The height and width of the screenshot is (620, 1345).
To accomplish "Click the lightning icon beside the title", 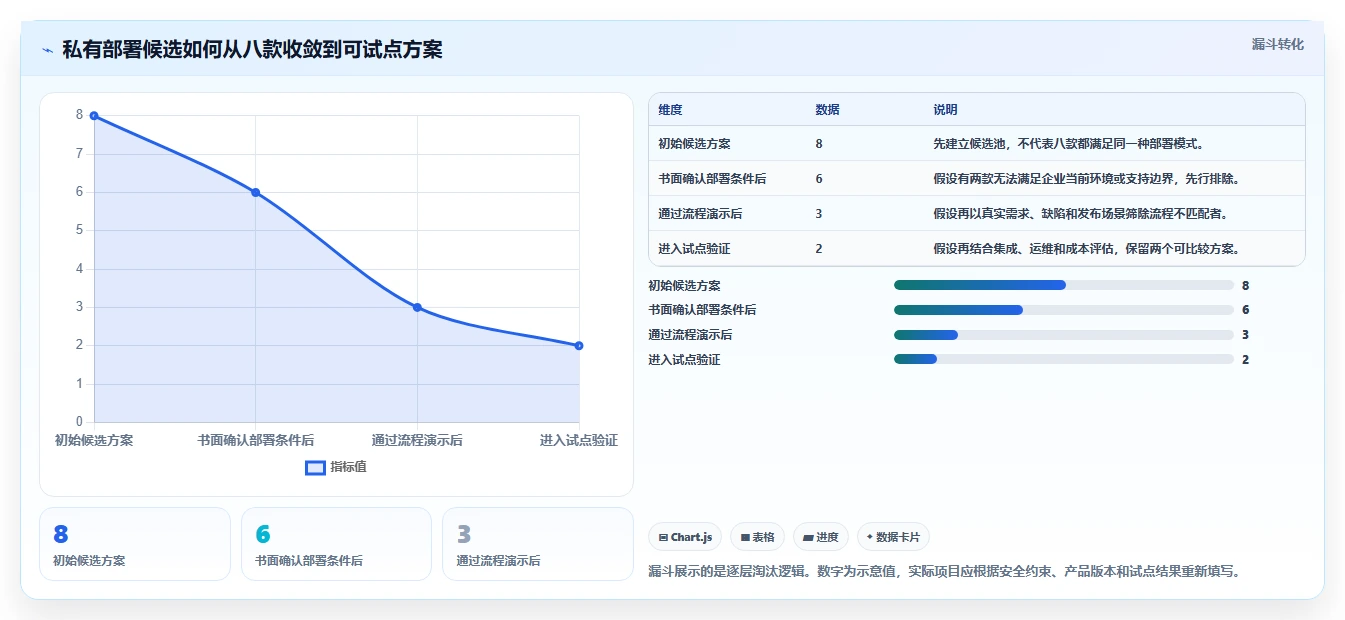I will point(47,50).
